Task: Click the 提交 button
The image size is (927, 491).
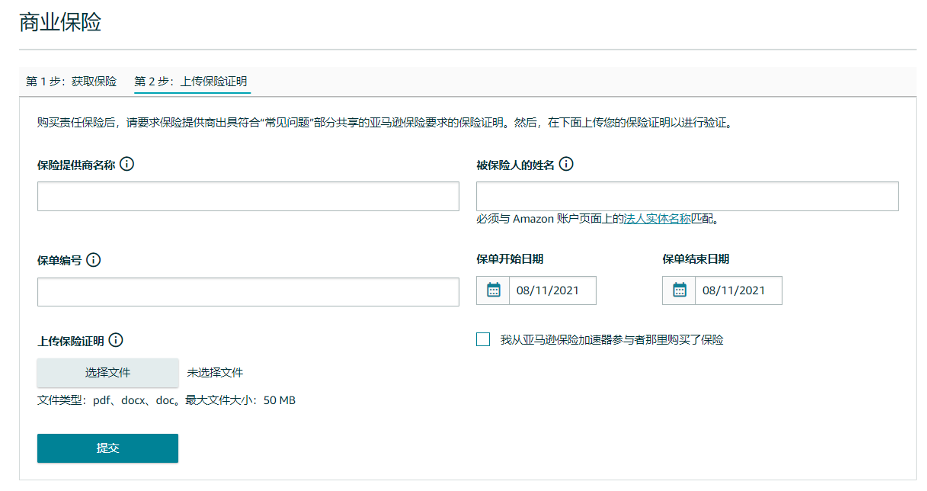Action: [x=108, y=448]
